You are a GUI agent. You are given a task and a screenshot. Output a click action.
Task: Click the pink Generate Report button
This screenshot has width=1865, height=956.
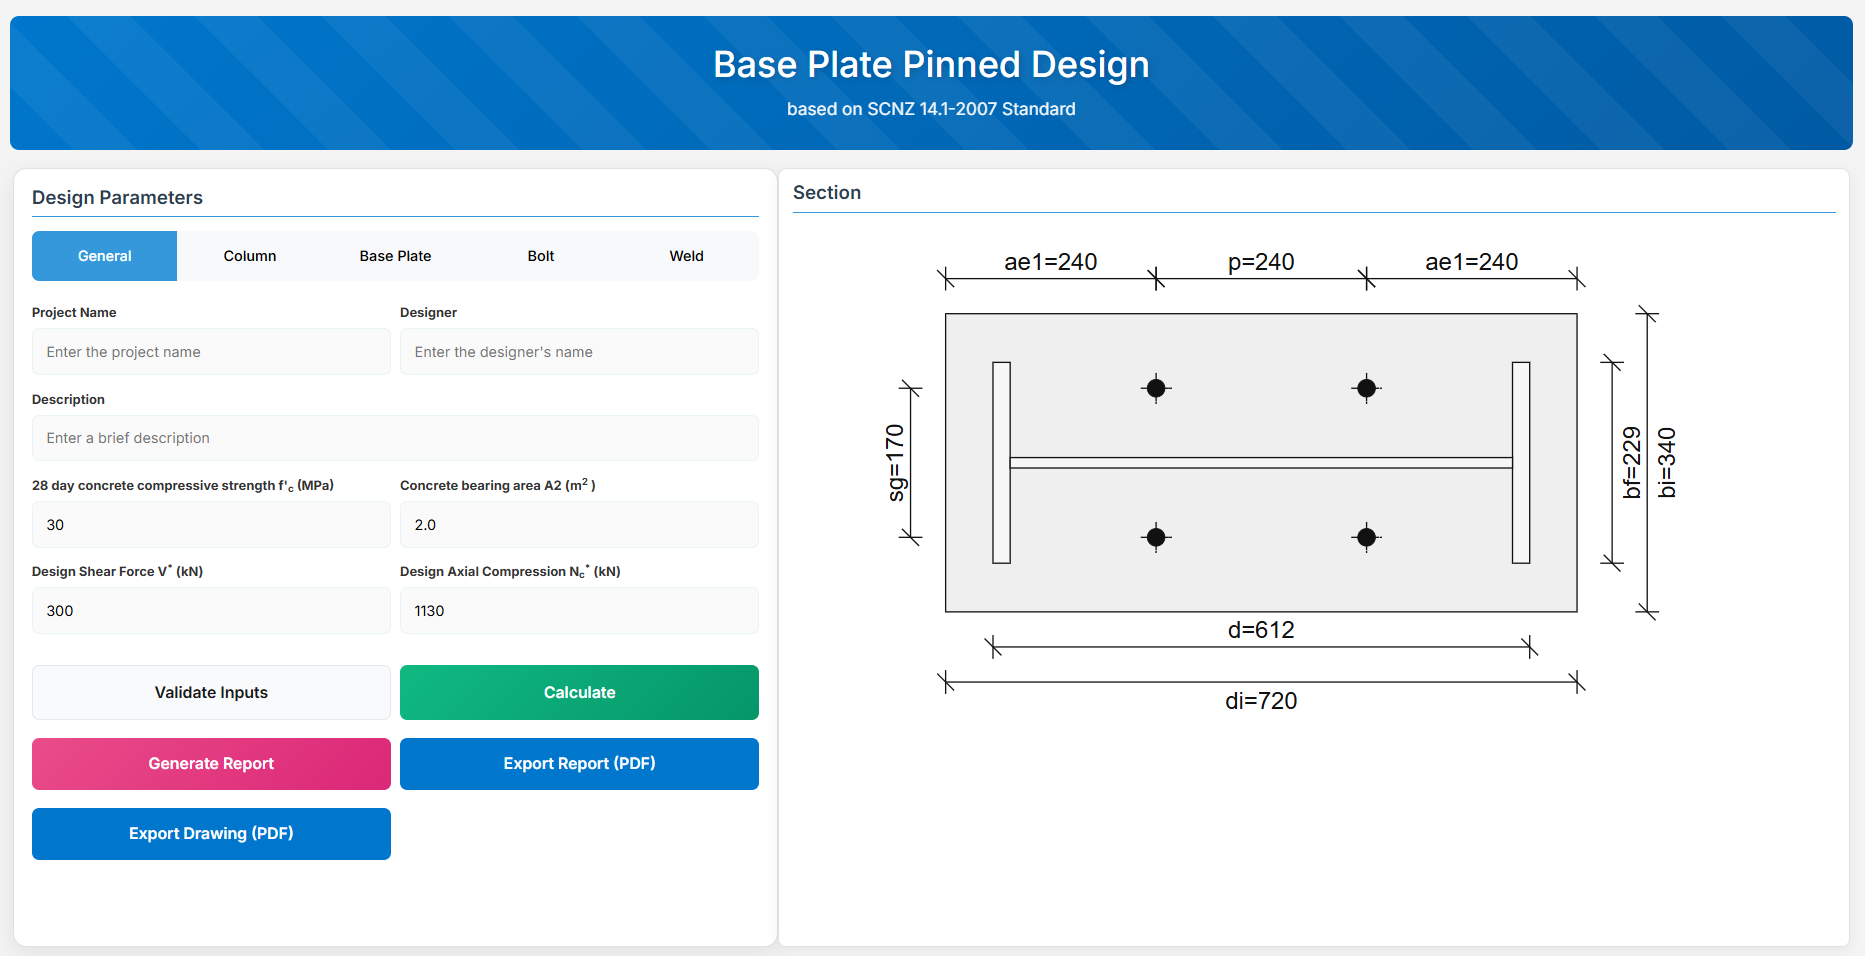211,764
